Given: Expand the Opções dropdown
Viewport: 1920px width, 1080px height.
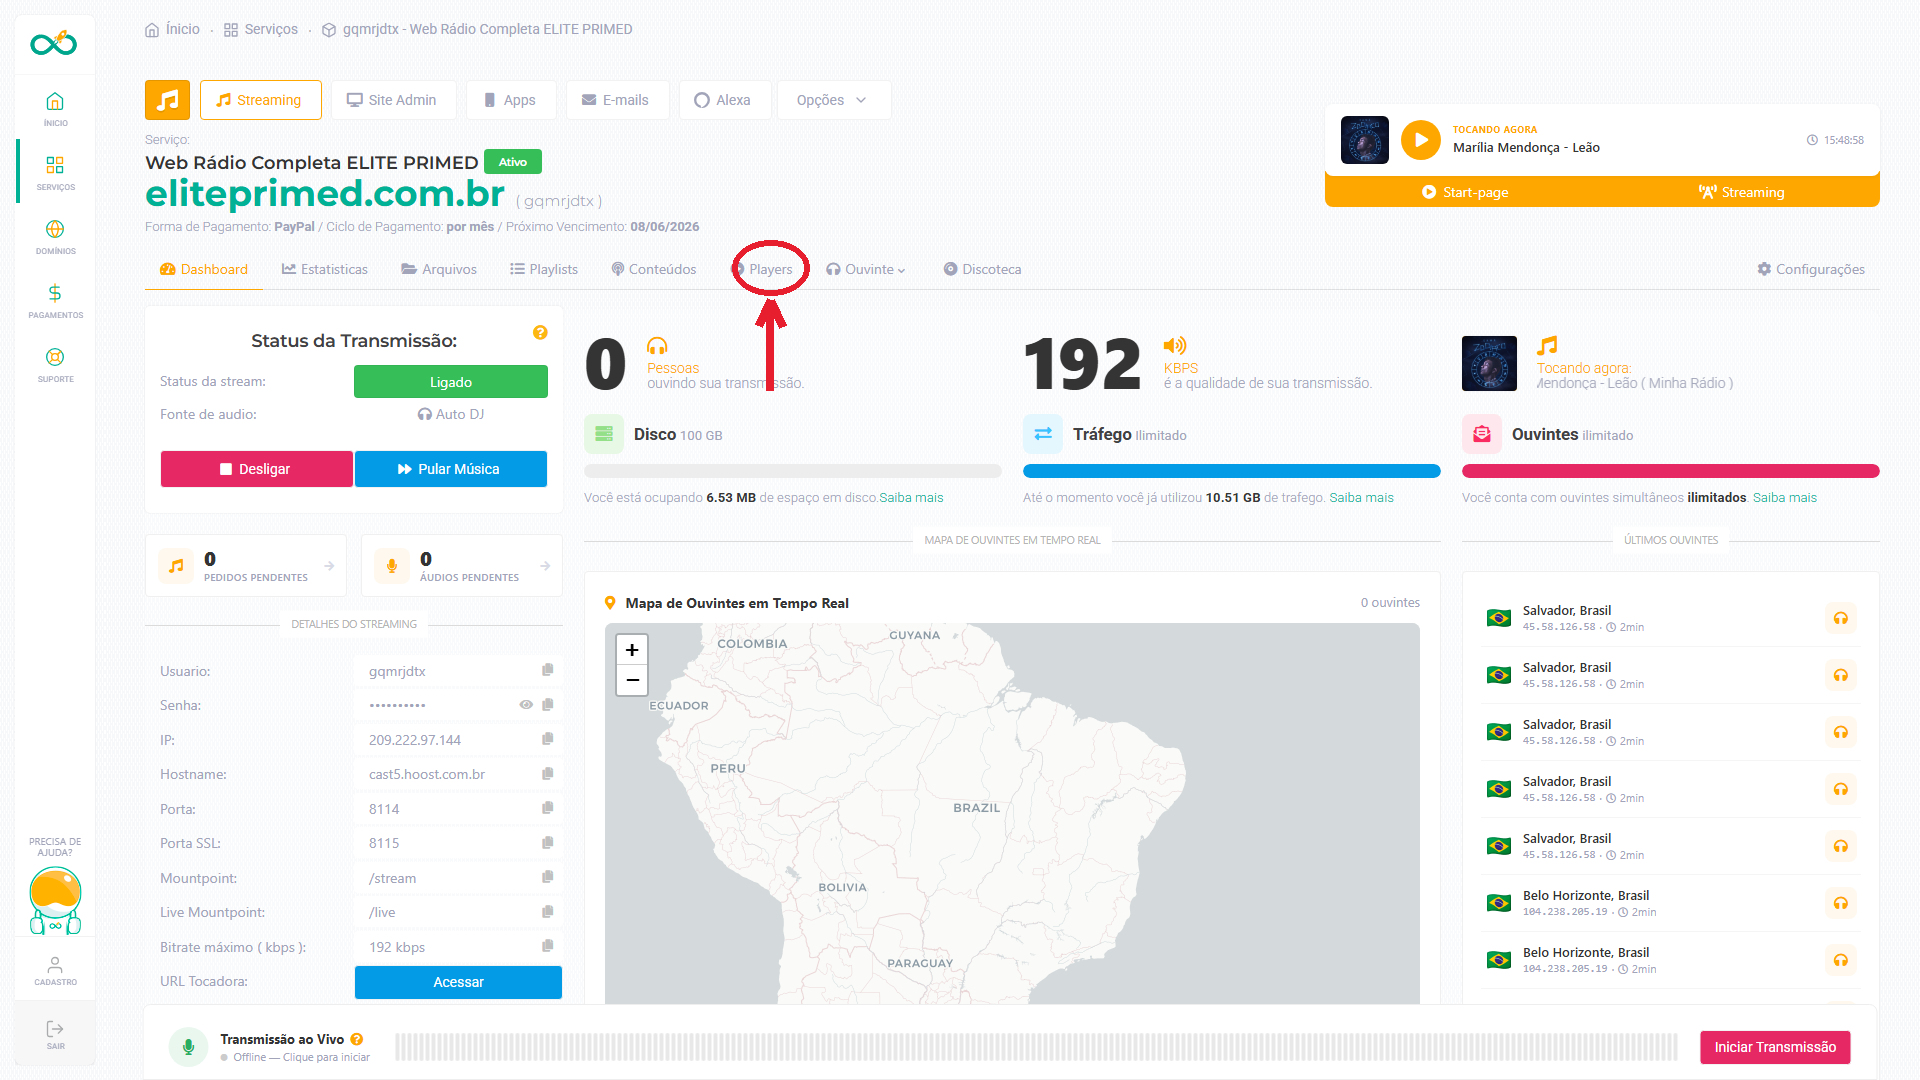Looking at the screenshot, I should point(833,100).
